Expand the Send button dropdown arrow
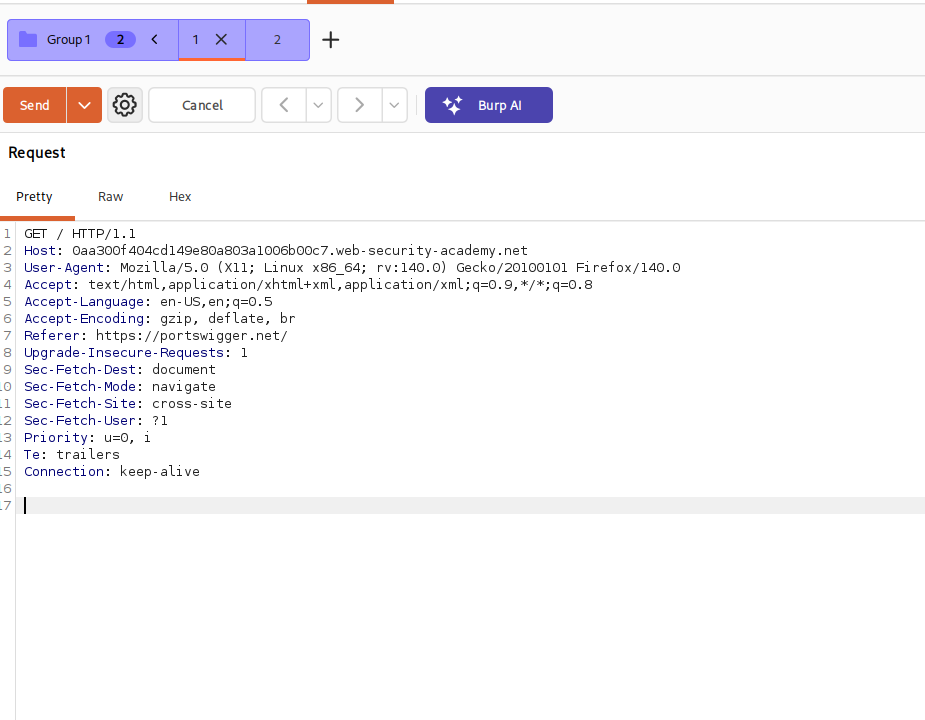925x720 pixels. pos(84,105)
